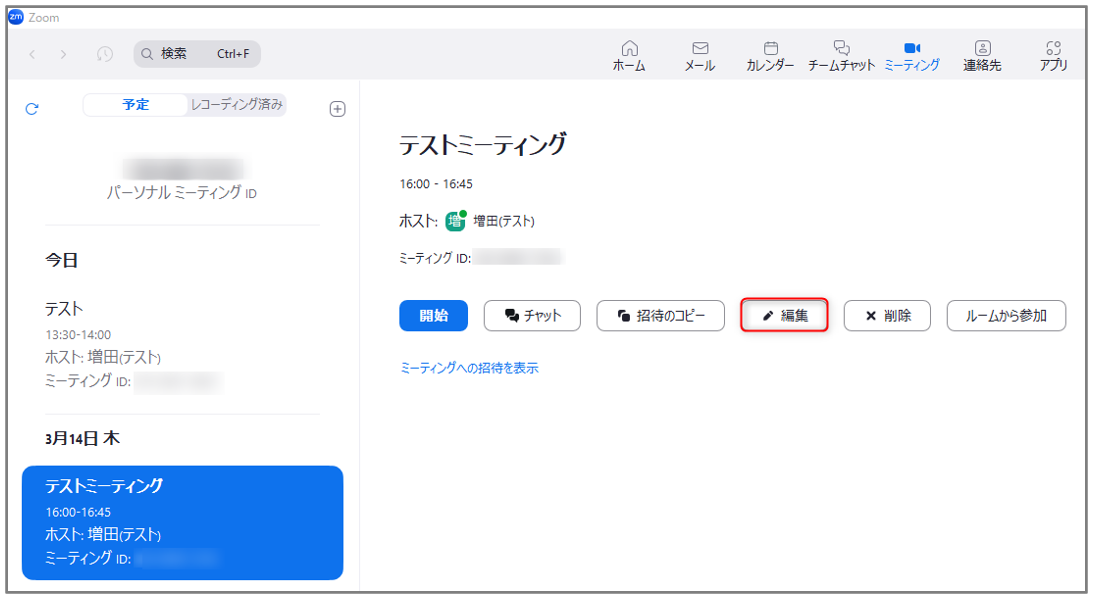Select テストミーティング 16:00-16:45 list item
This screenshot has width=1094, height=602.
182,522
